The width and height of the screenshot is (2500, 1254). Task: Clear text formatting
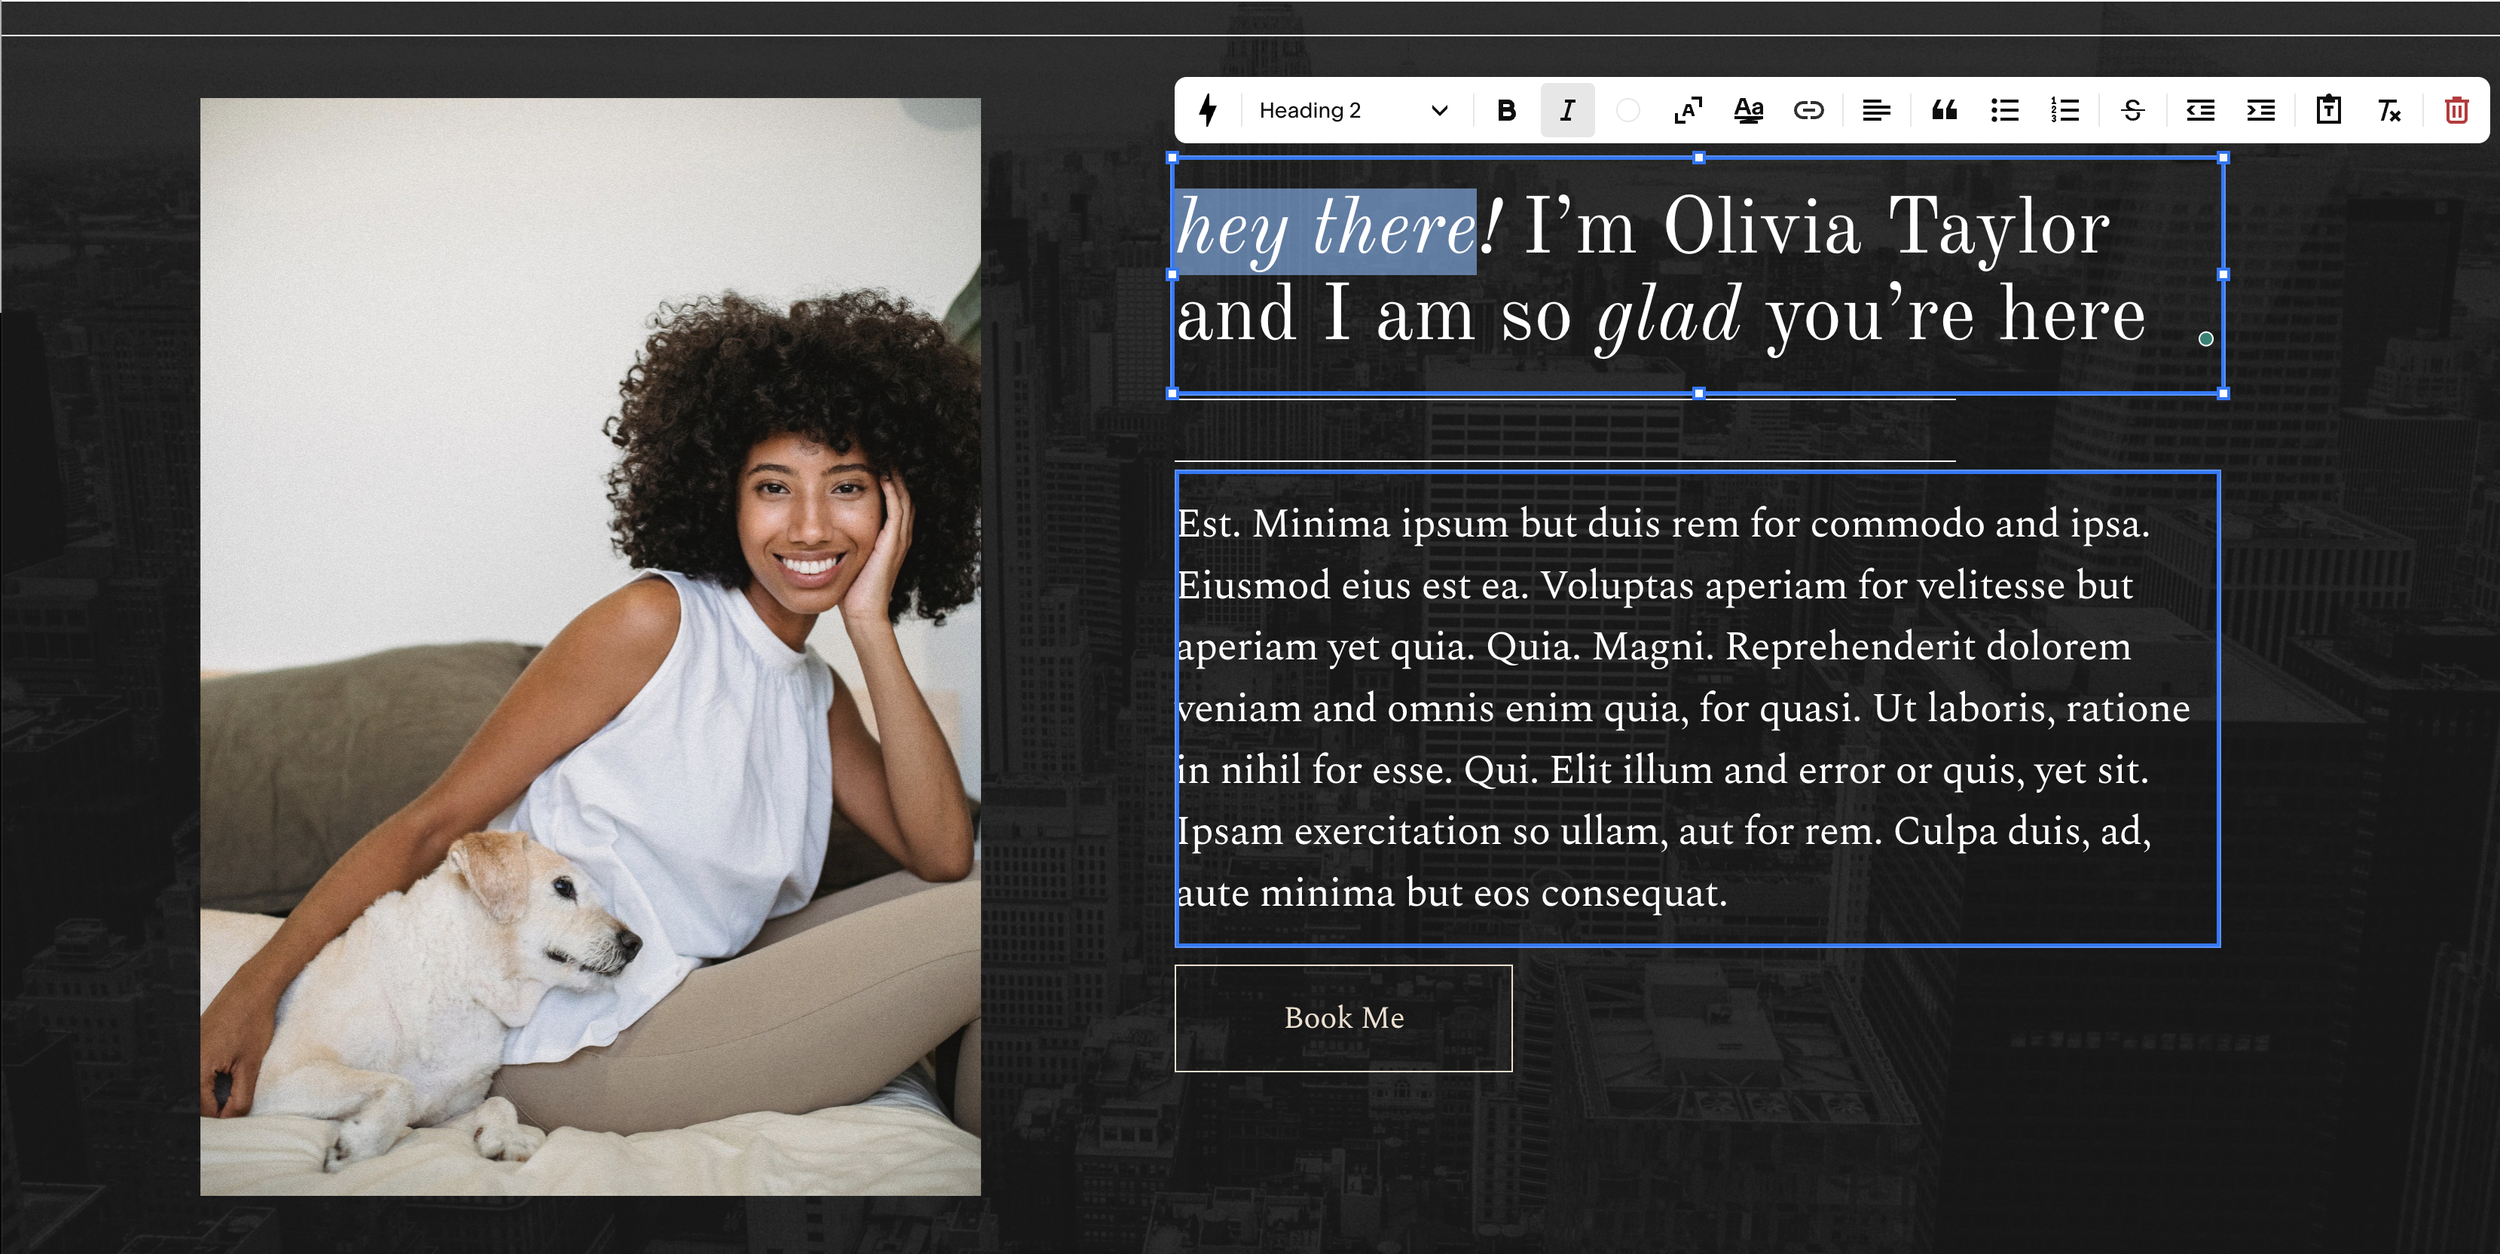(2389, 110)
